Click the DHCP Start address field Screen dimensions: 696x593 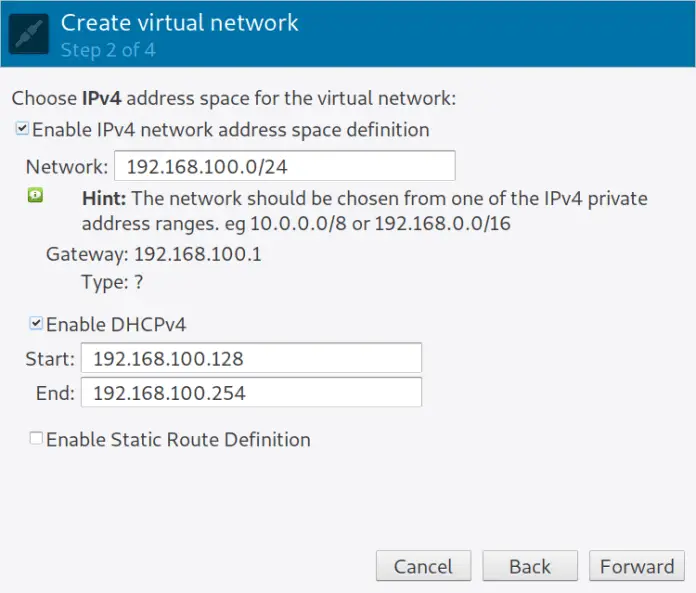(x=251, y=358)
